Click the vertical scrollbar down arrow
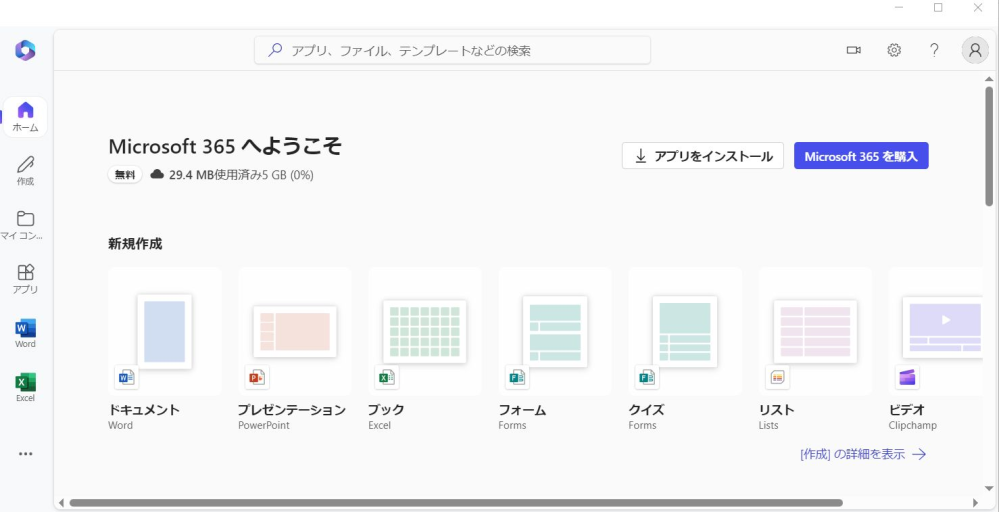 pyautogui.click(x=989, y=488)
